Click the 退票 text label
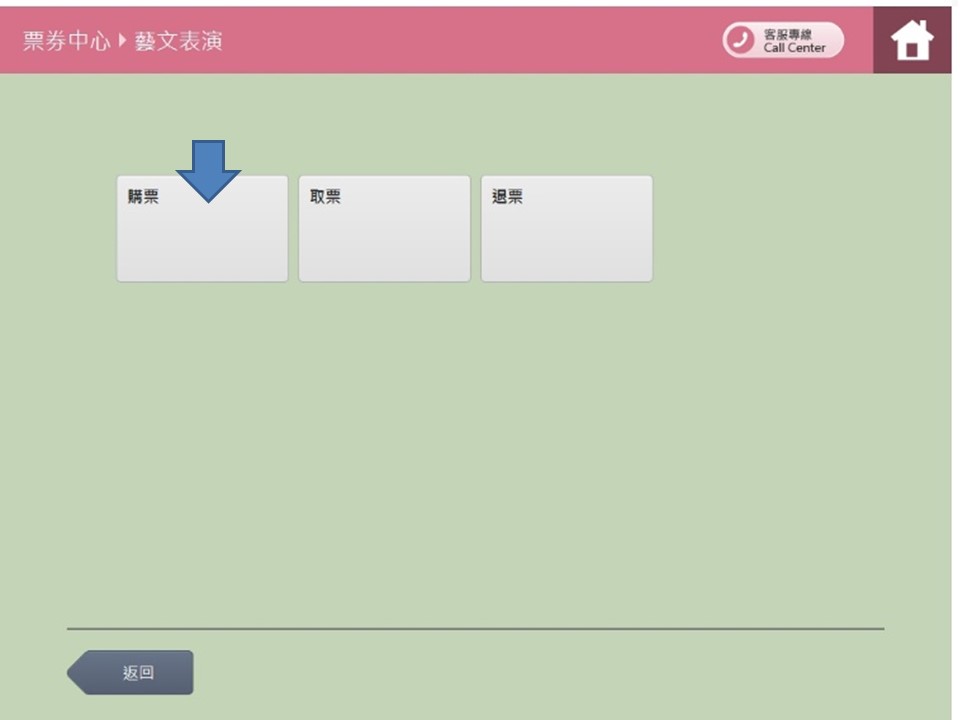Screen dimensions: 960x720 point(507,197)
